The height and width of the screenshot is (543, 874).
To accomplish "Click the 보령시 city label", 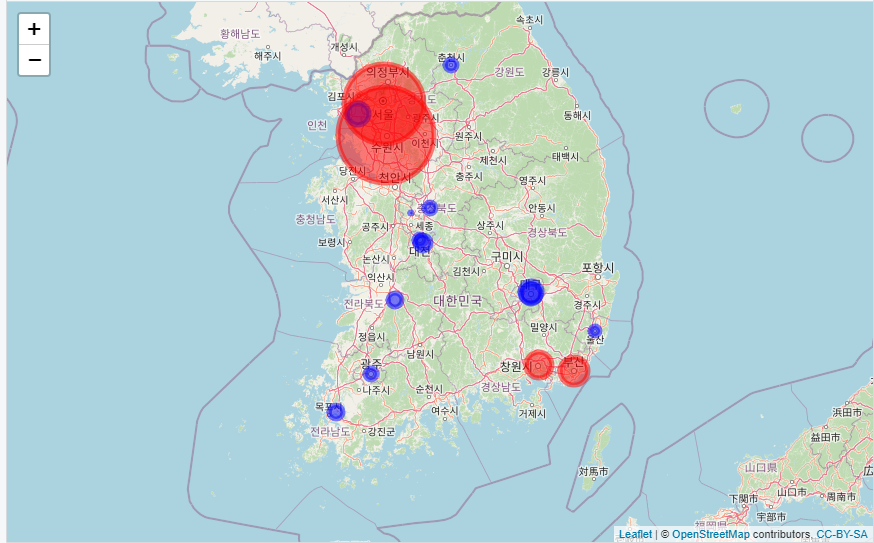I will [x=332, y=243].
